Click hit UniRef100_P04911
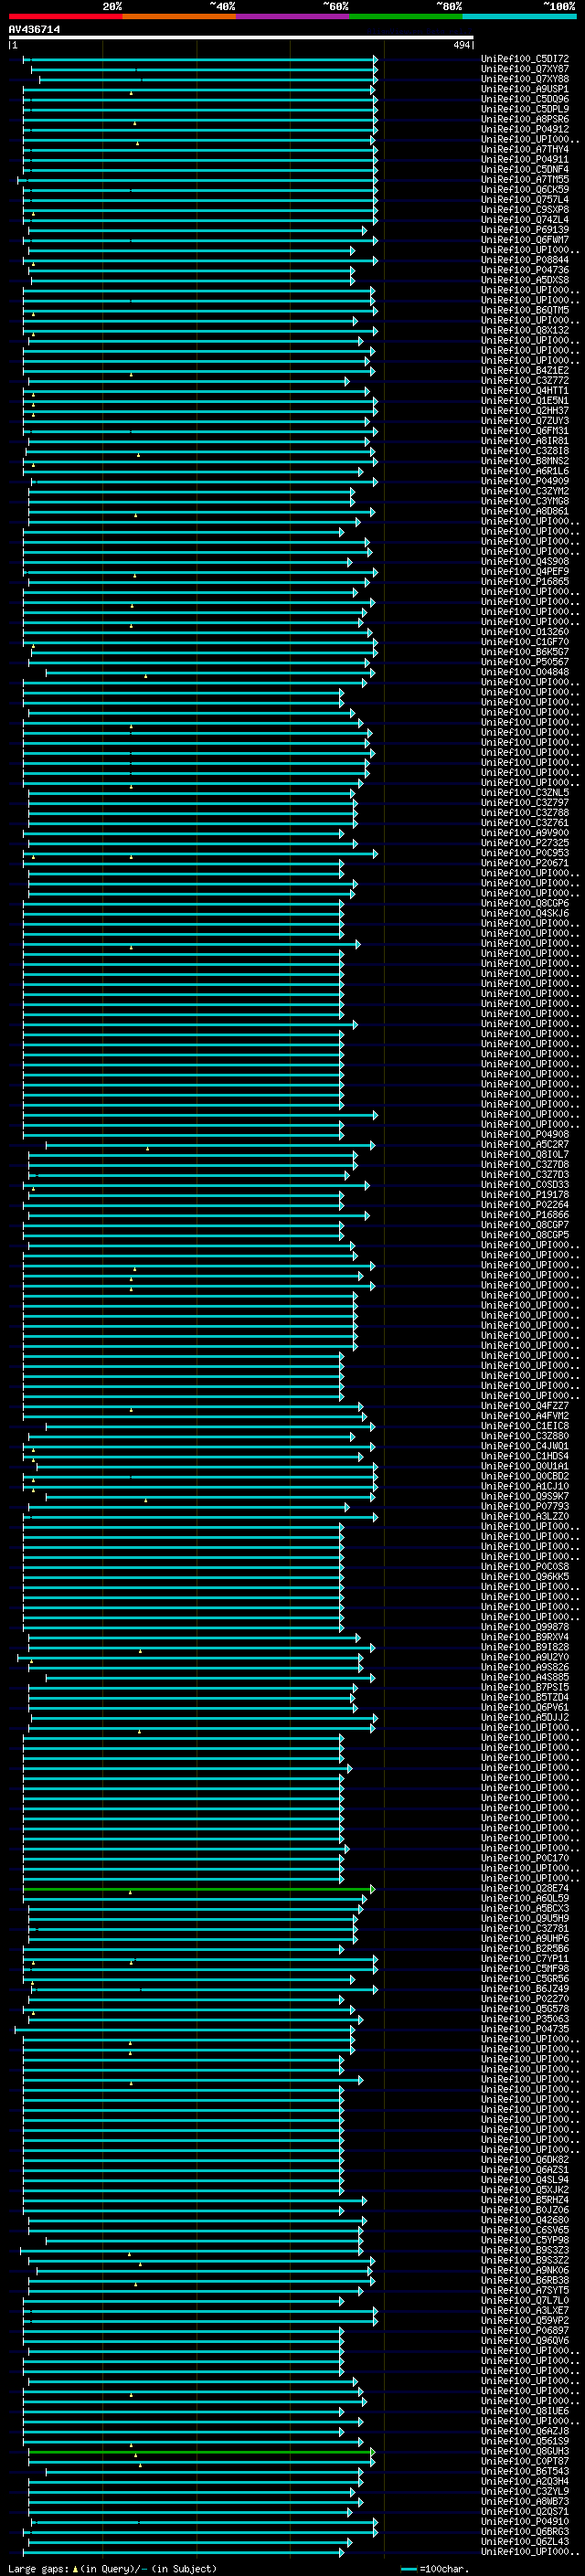Screen dimensions: 585x2576 (525, 159)
